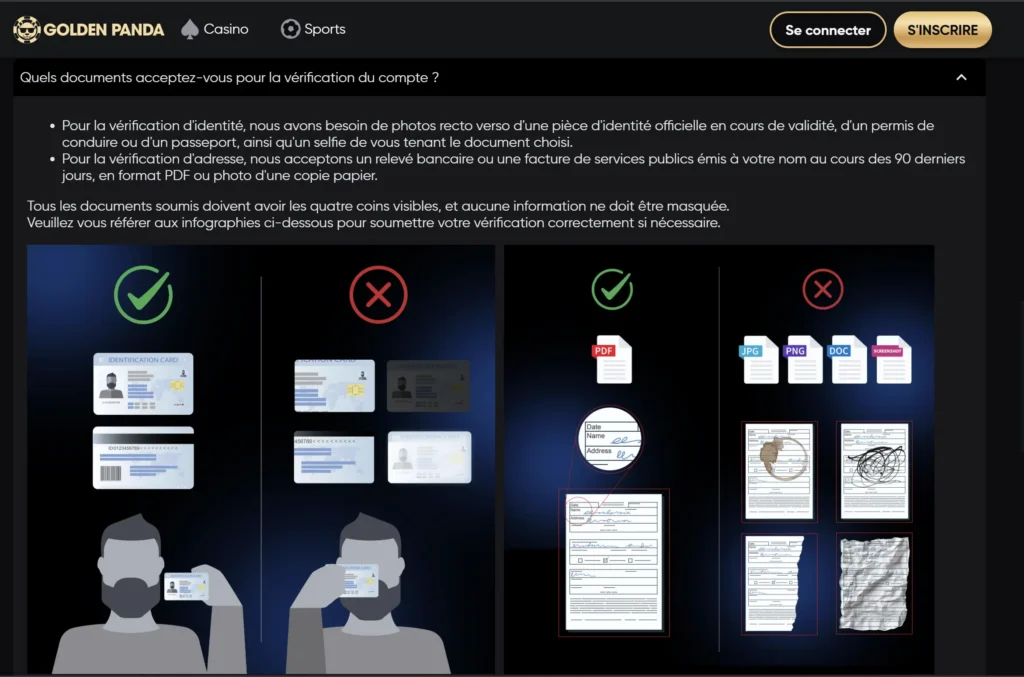Click the front-side identification card image

pyautogui.click(x=143, y=384)
